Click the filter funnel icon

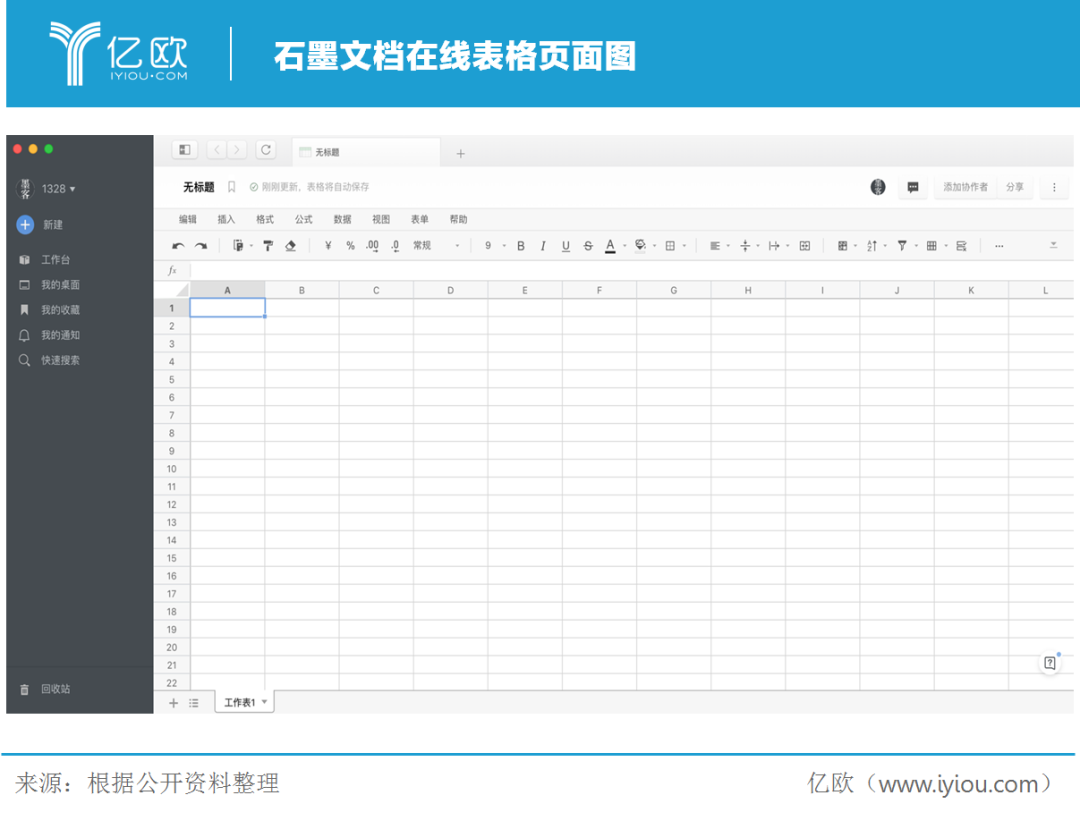pyautogui.click(x=902, y=246)
